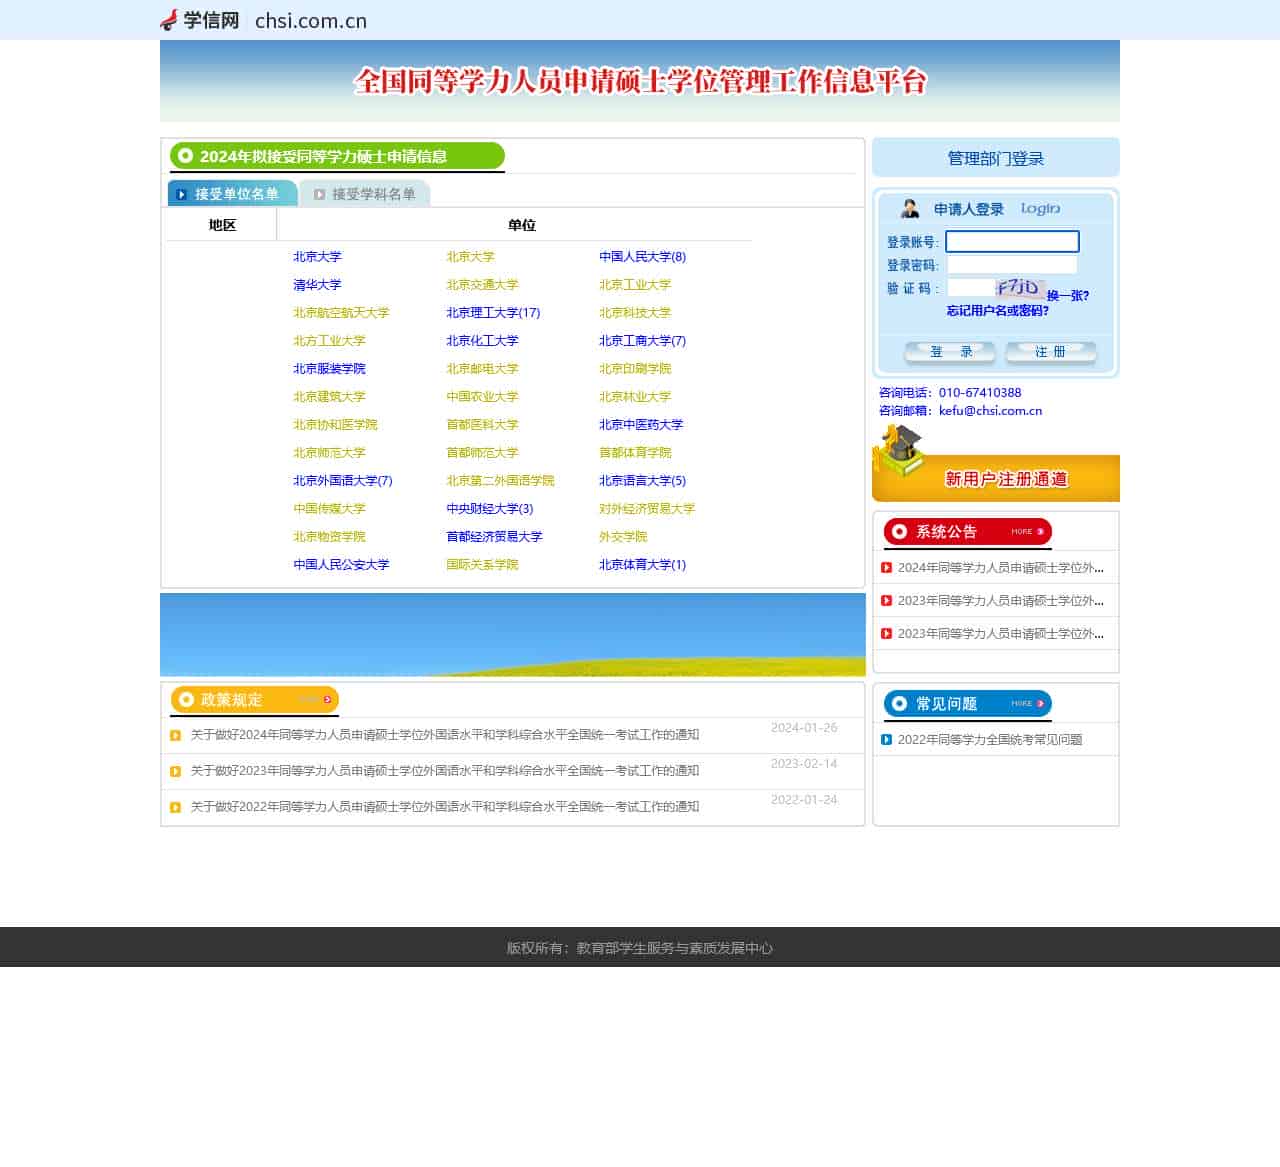
Task: Open 首都师范大学 link
Action: coord(482,453)
